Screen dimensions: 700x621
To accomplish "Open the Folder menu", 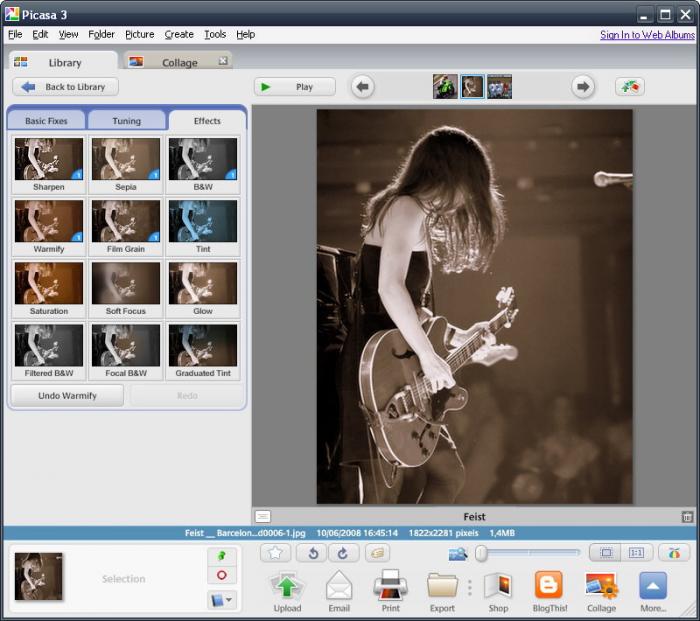I will point(101,34).
